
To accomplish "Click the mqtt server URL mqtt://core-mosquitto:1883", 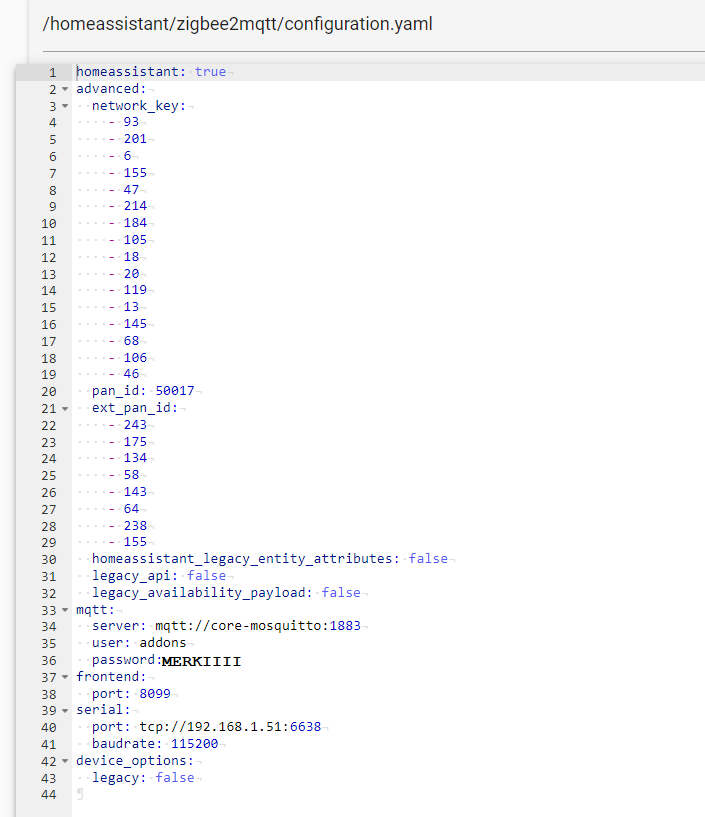I will pyautogui.click(x=262, y=626).
